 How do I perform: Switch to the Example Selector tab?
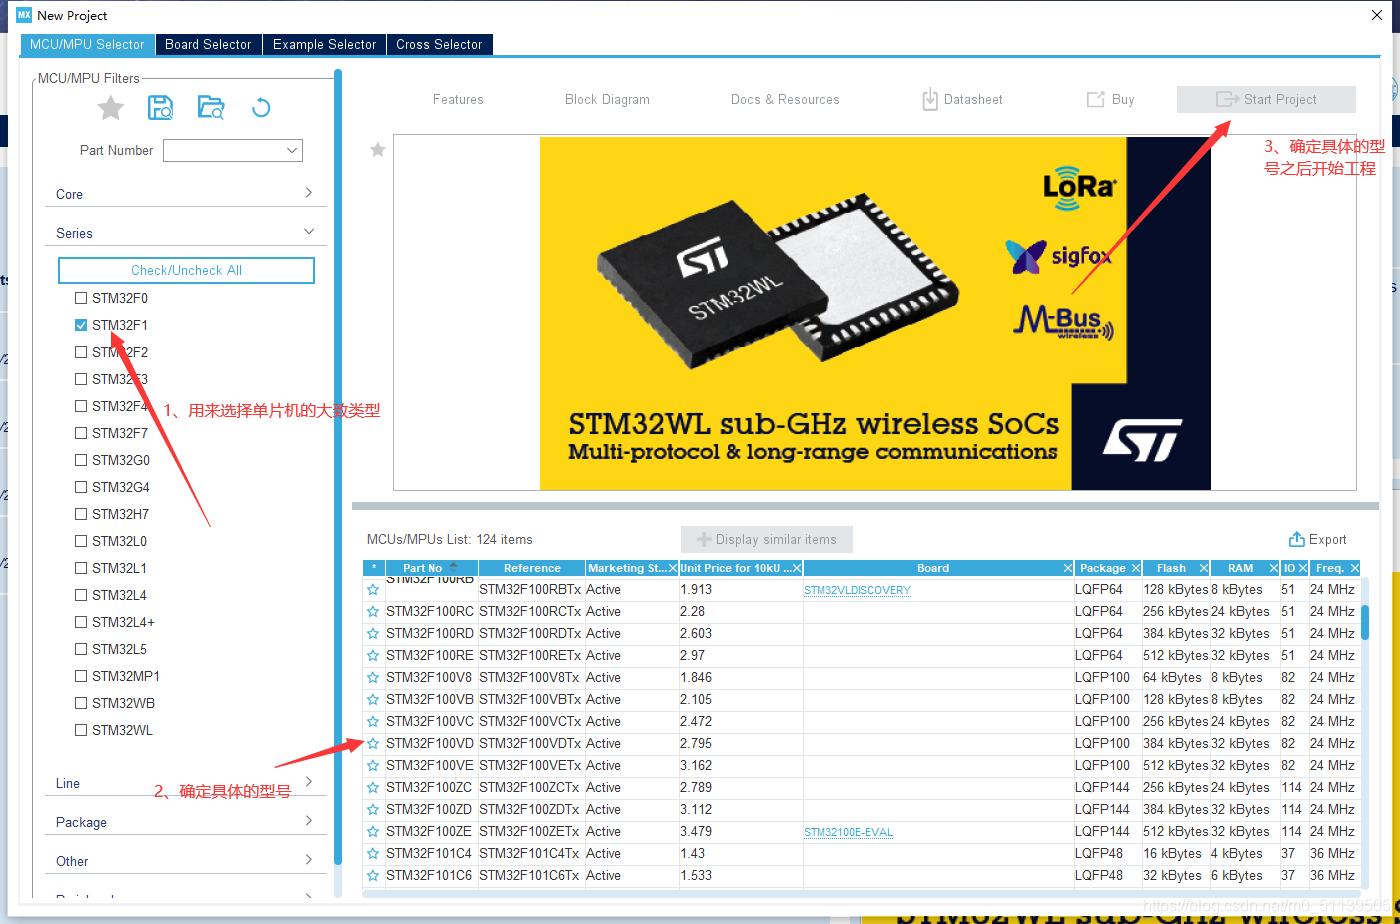(x=324, y=44)
